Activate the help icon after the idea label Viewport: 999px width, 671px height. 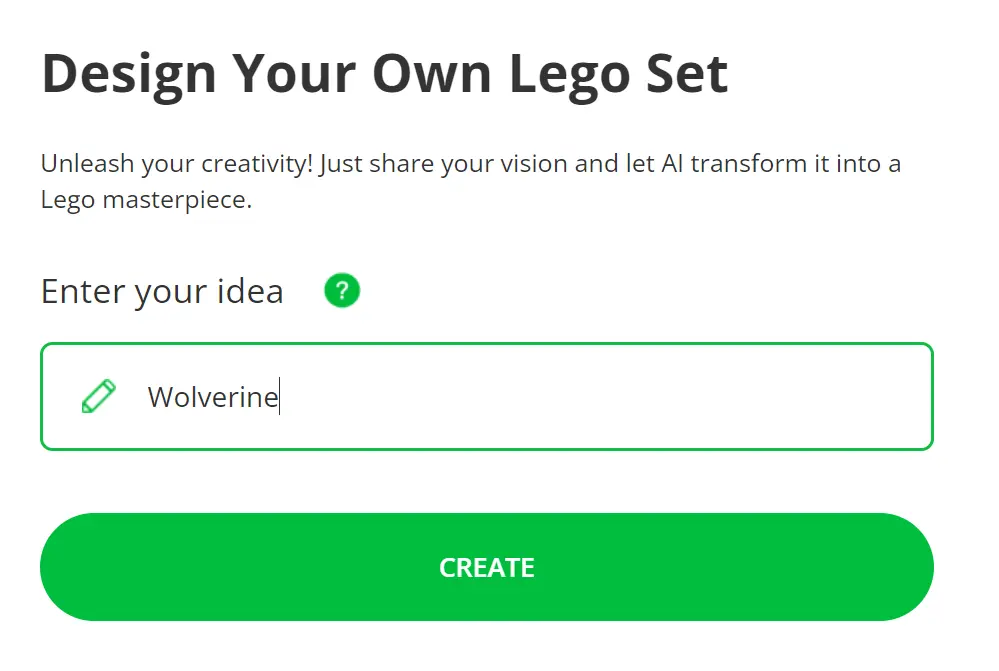[x=341, y=290]
